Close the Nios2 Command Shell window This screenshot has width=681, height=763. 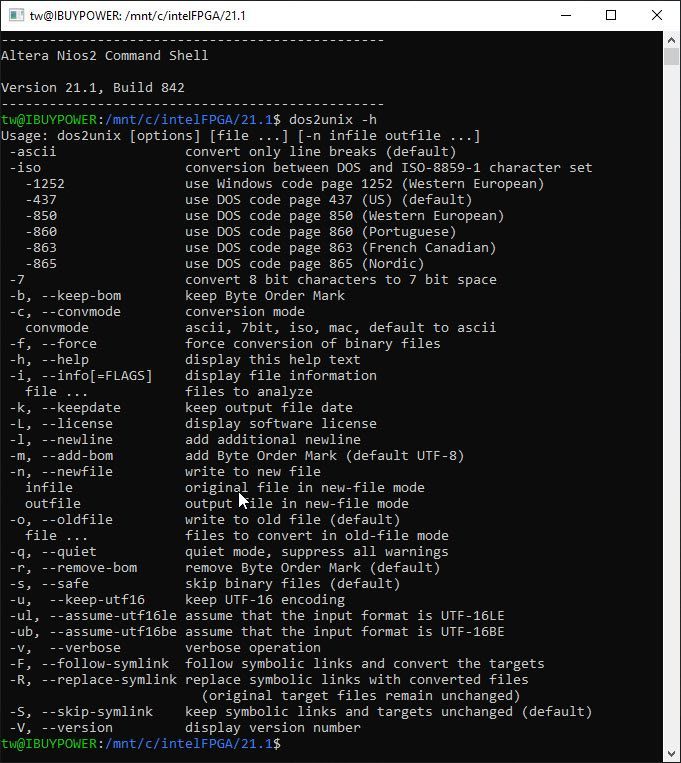point(657,15)
